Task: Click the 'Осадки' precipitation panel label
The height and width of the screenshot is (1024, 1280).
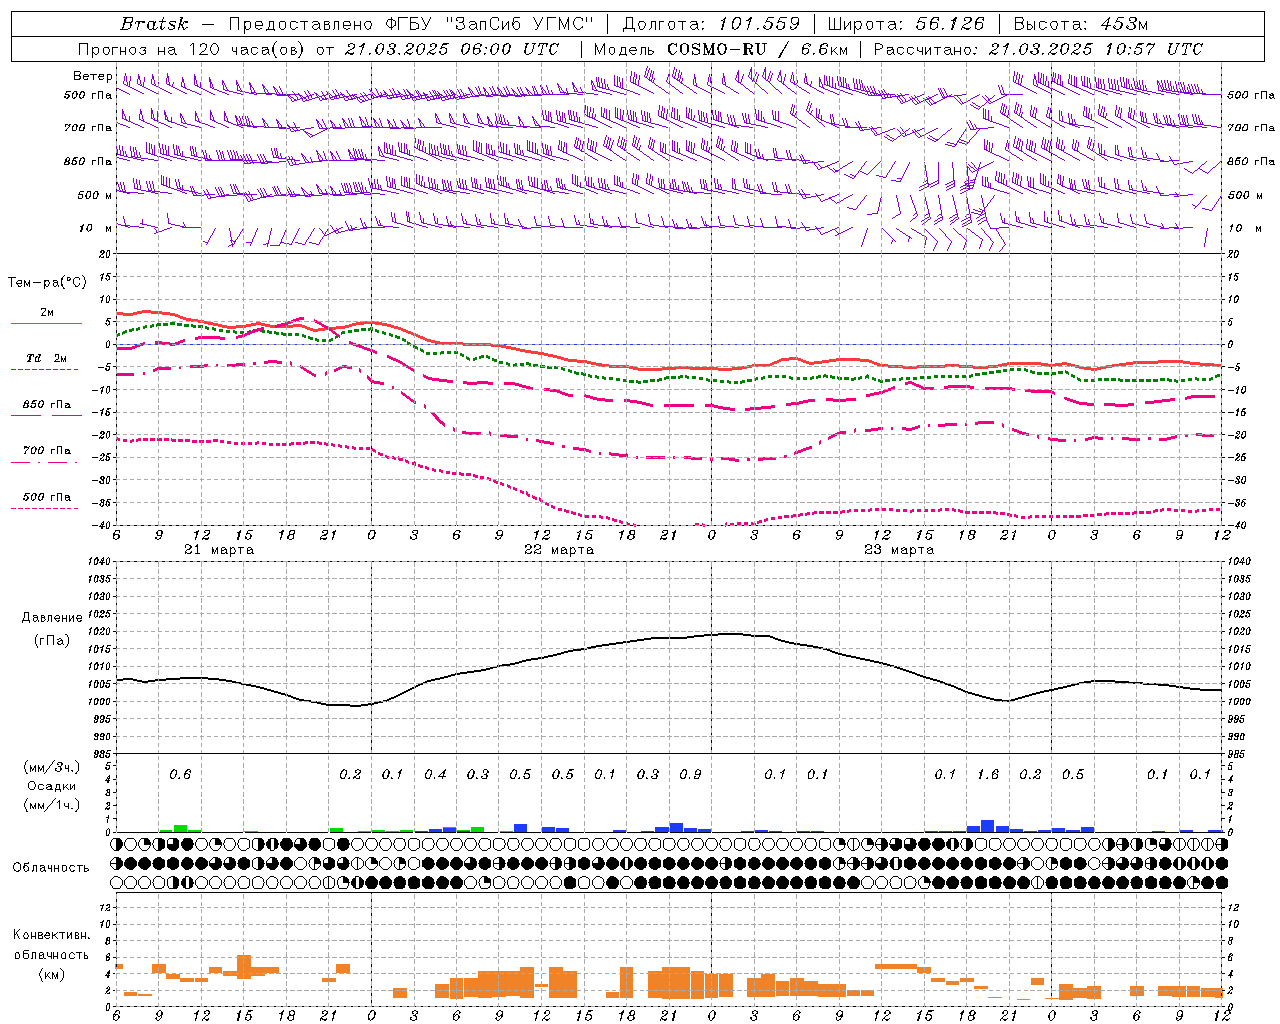Action: pyautogui.click(x=51, y=786)
